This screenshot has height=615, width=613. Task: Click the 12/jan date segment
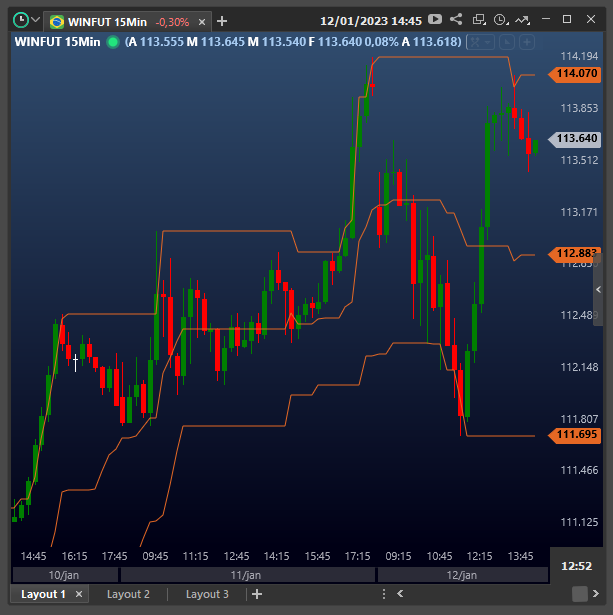[463, 575]
